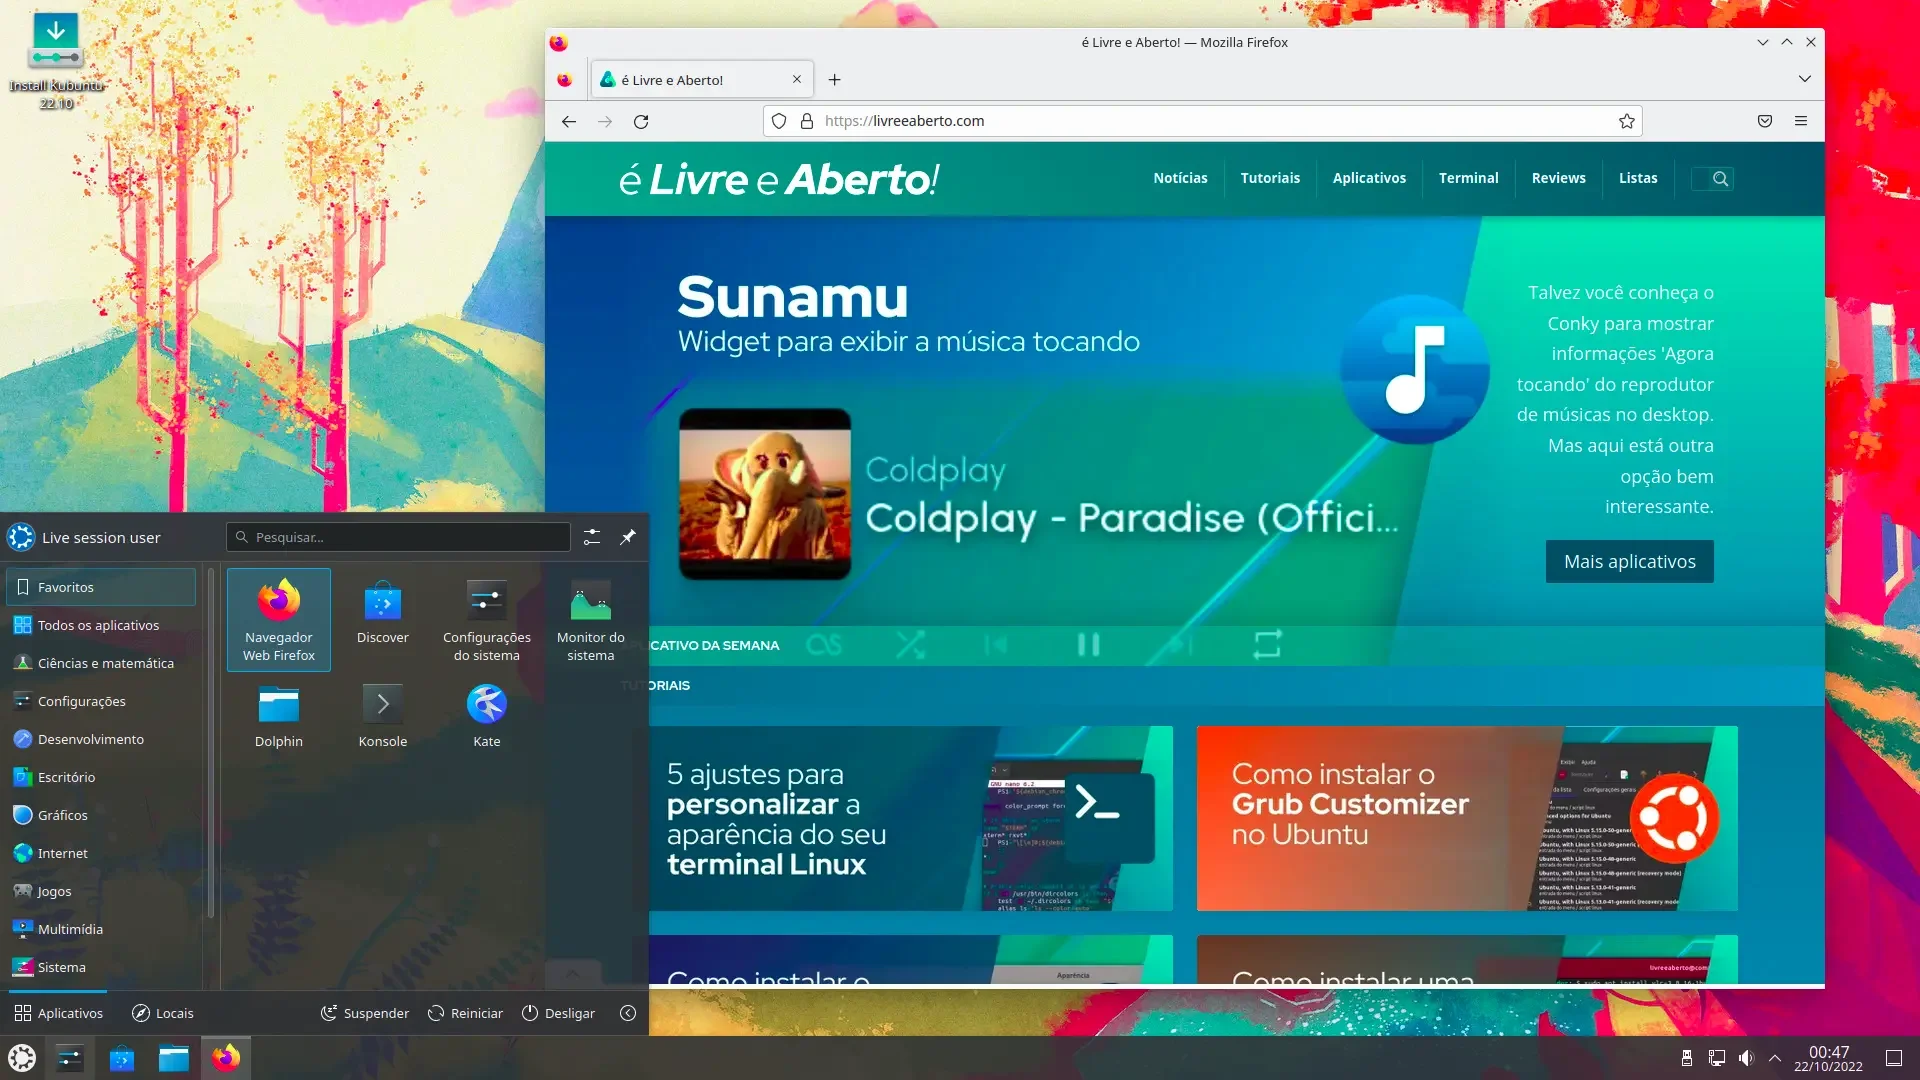Click the Dolphin taskbar icon
The height and width of the screenshot is (1080, 1920).
[174, 1057]
